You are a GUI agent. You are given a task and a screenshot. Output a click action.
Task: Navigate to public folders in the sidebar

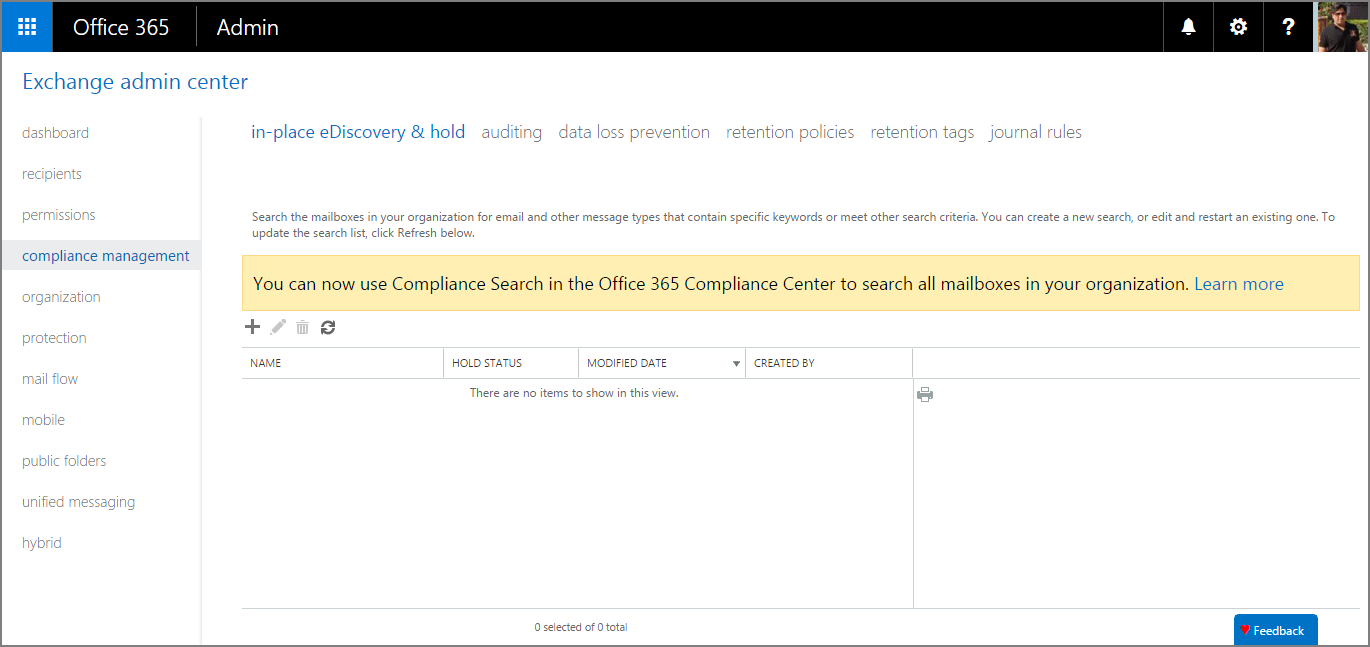click(64, 461)
